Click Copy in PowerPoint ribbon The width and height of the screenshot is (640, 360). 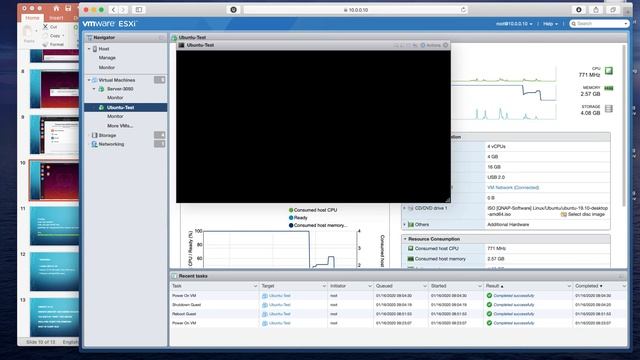click(51, 36)
